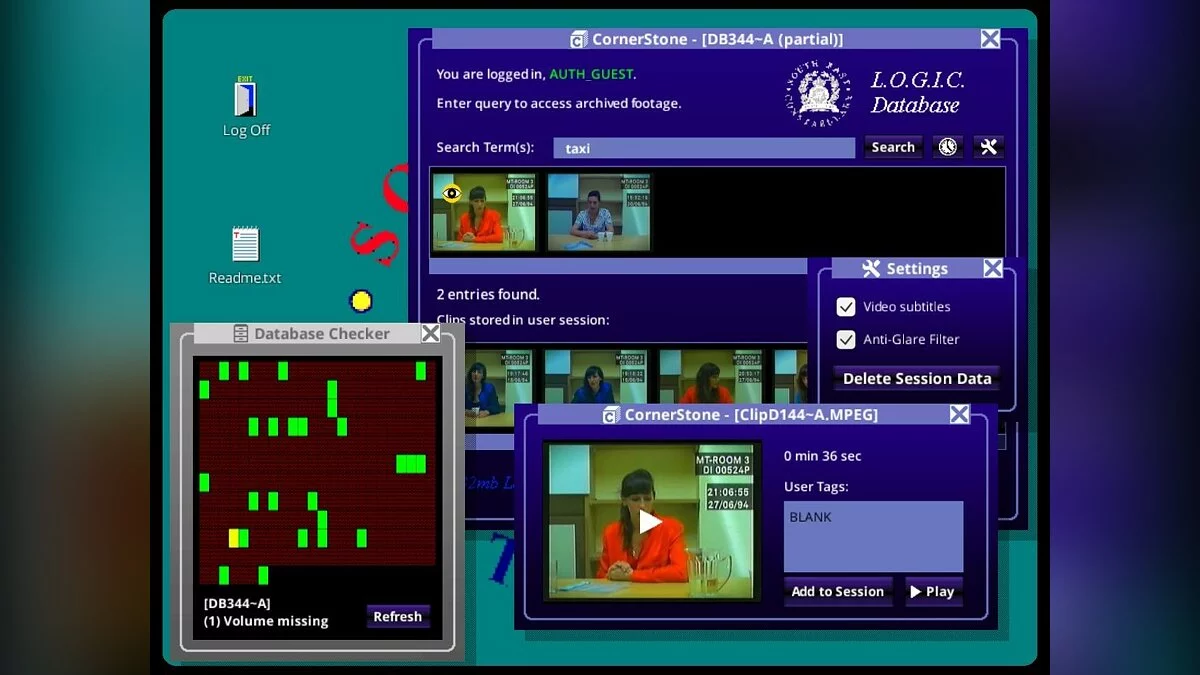Viewport: 1200px width, 675px height.
Task: Click the CornerStone icon in main title bar
Action: pyautogui.click(x=578, y=39)
